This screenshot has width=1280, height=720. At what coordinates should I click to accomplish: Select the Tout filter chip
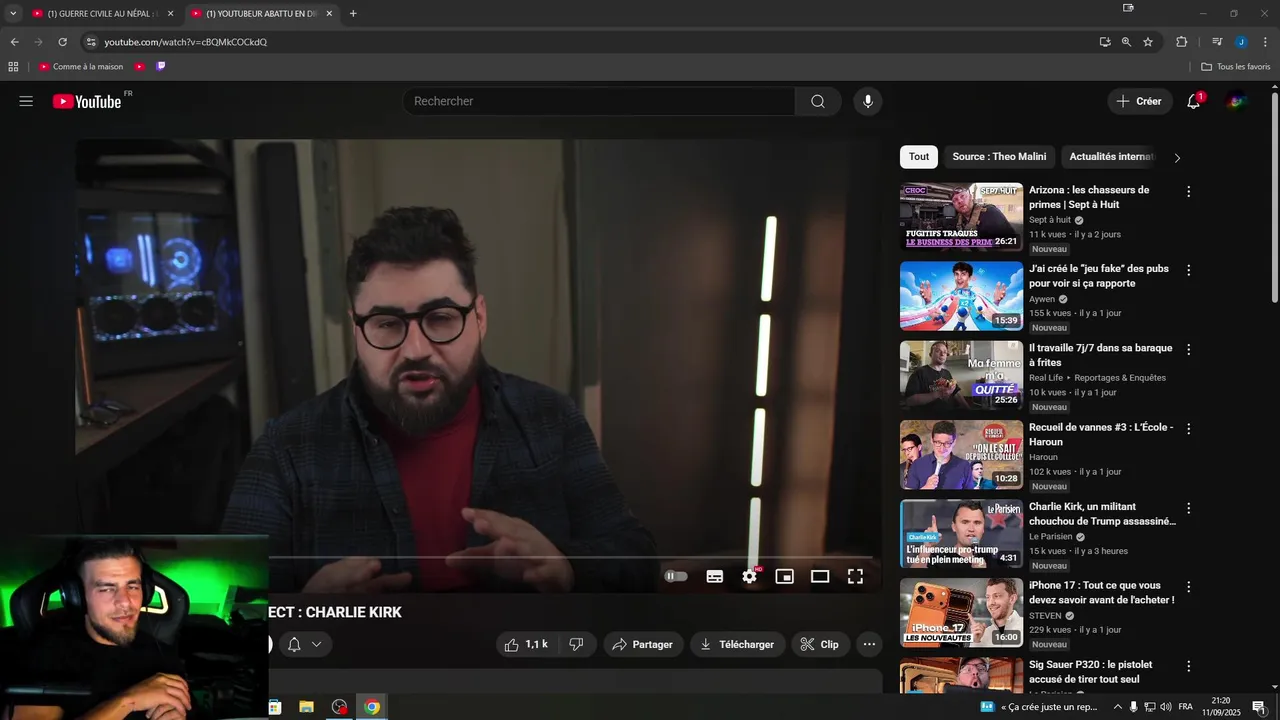coord(919,157)
